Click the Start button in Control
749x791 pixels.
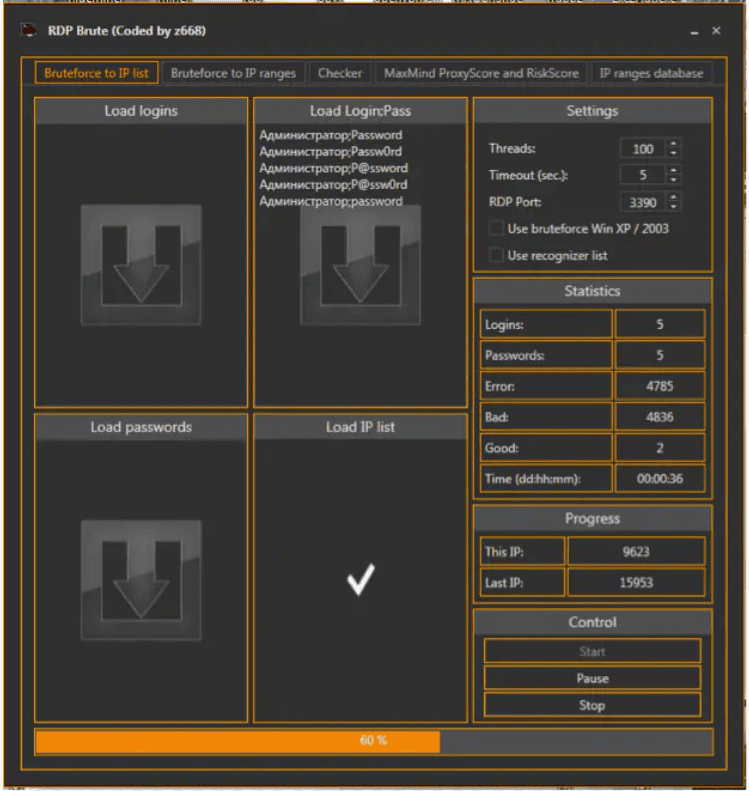(x=592, y=651)
